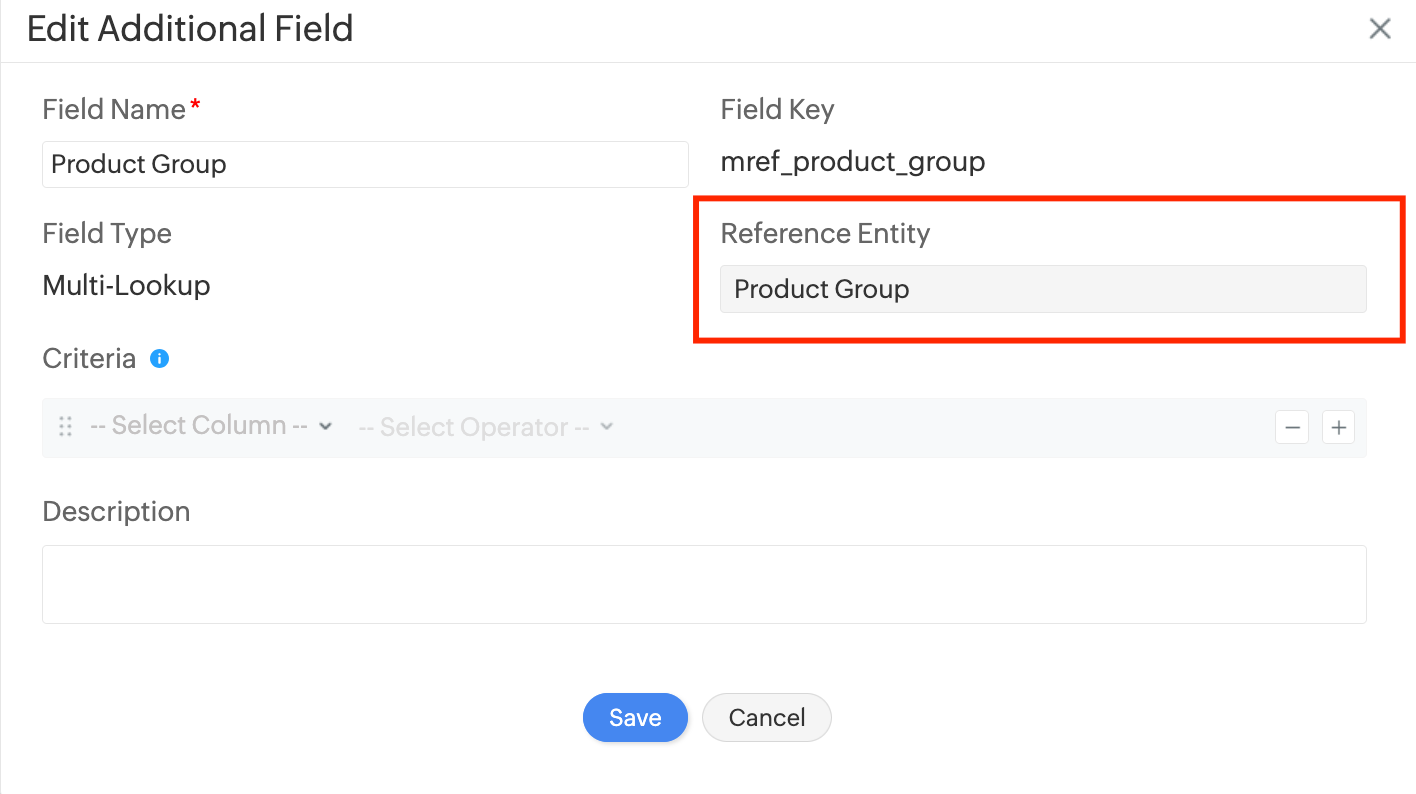Grab the criteria row drag handle

(66, 427)
